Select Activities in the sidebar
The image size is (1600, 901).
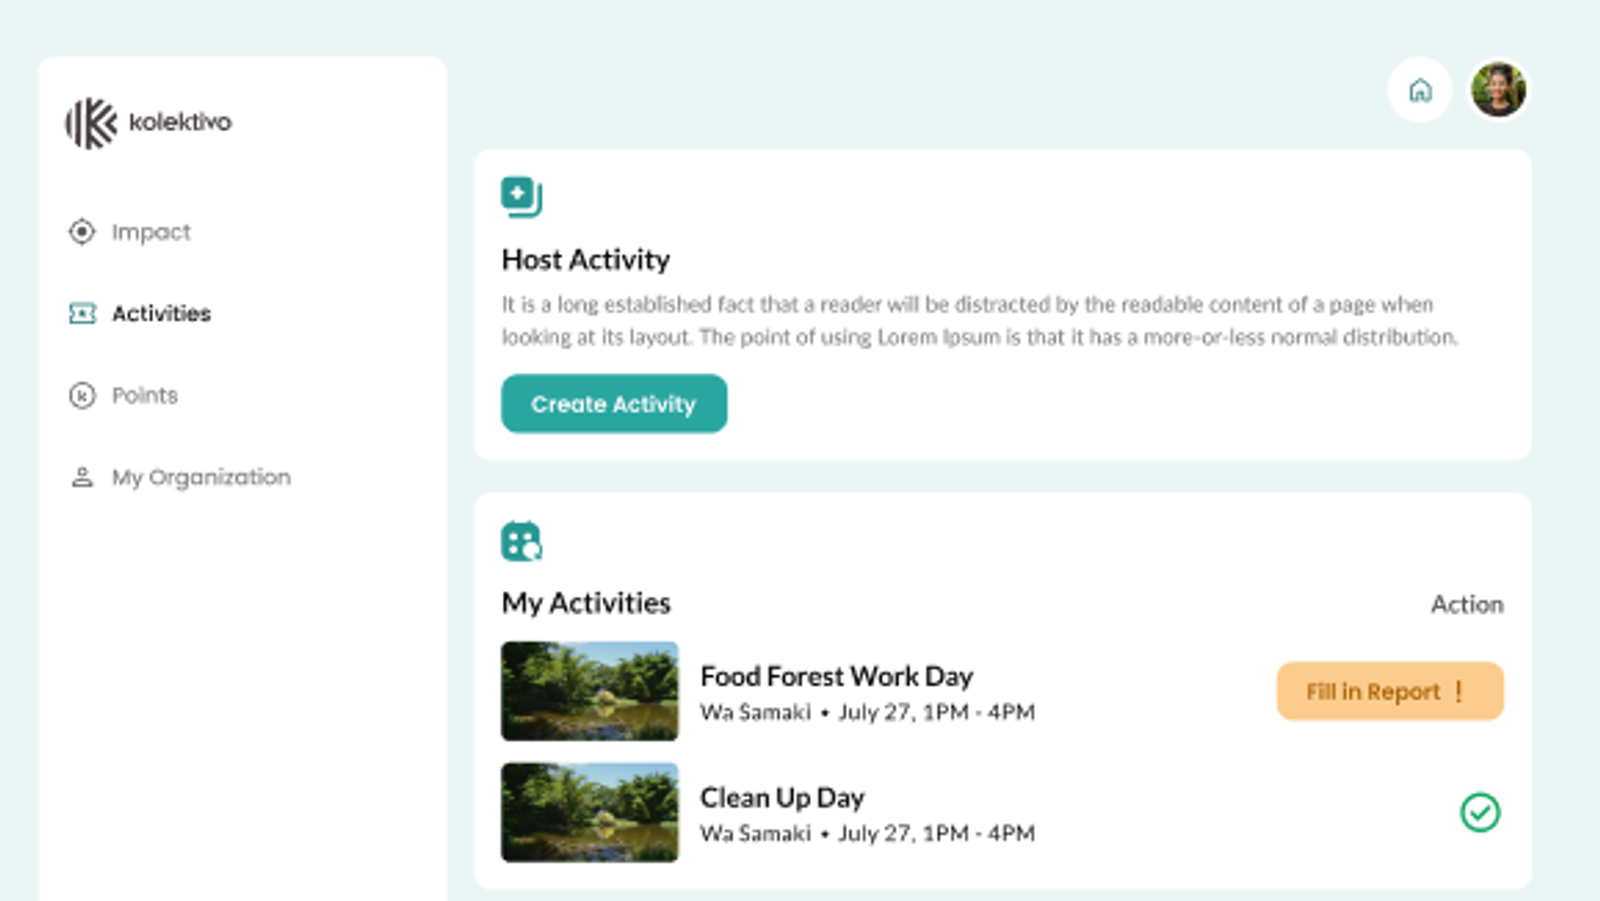(x=161, y=314)
